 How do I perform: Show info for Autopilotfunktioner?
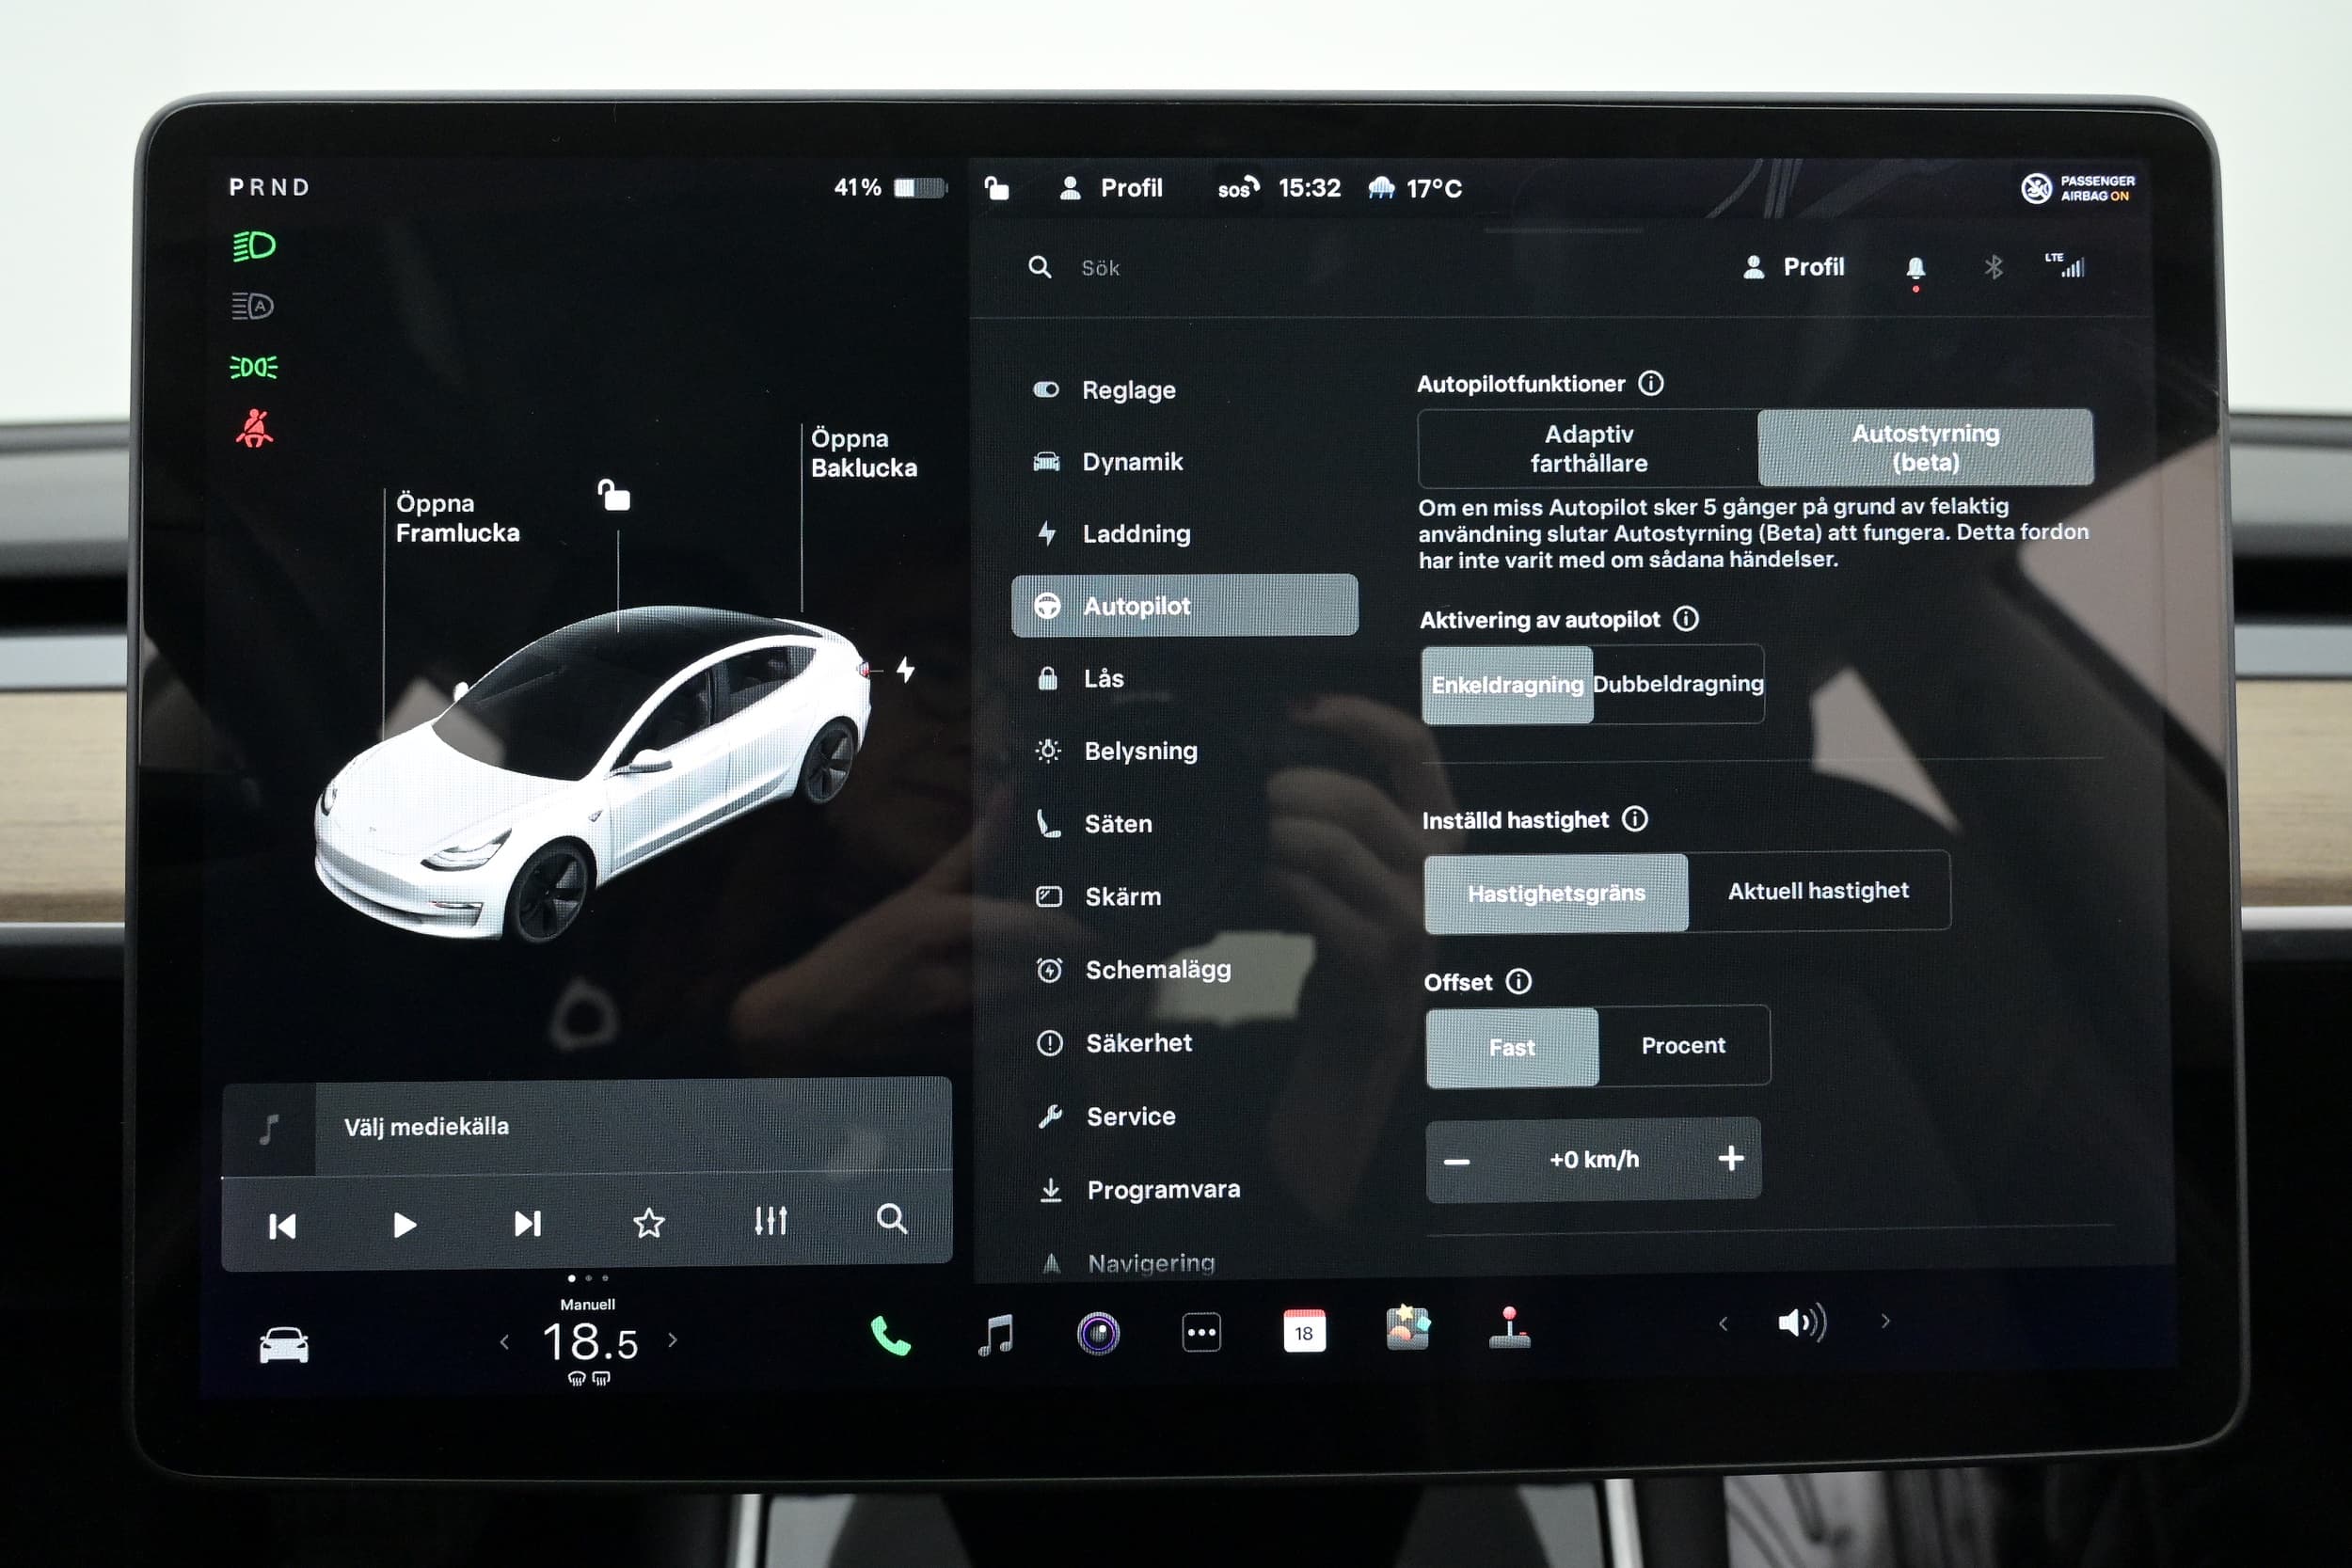pyautogui.click(x=1651, y=383)
